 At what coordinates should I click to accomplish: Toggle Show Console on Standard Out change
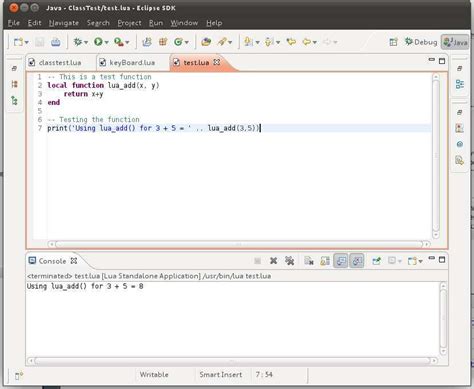(341, 261)
